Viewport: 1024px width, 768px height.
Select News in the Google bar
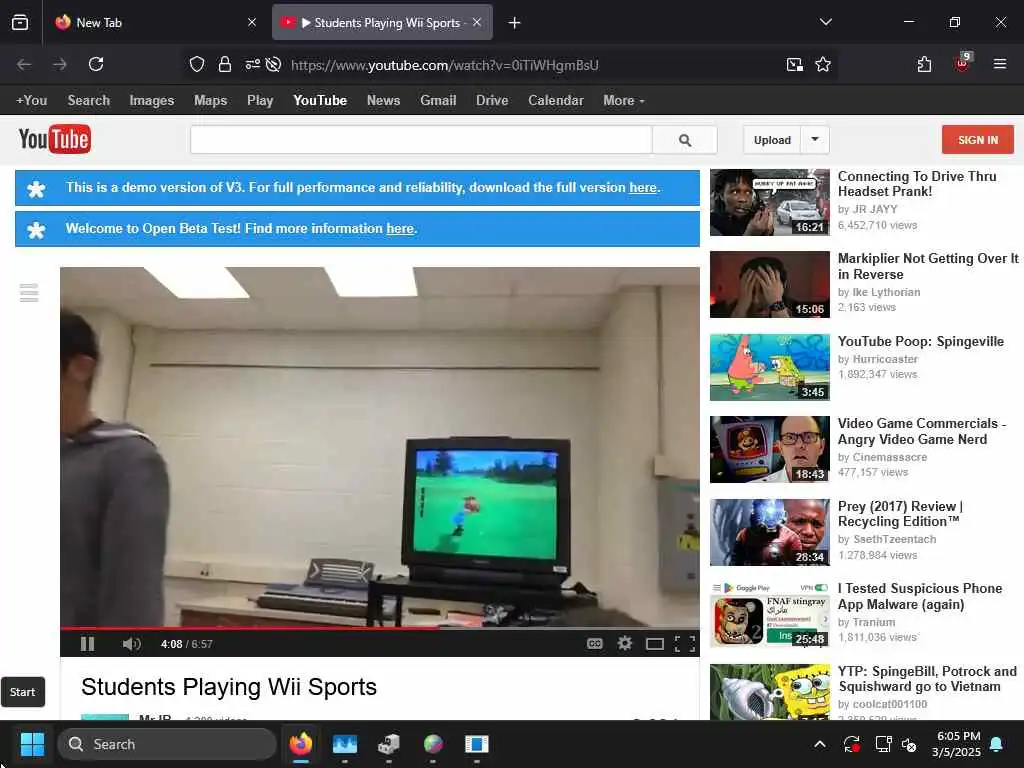383,101
